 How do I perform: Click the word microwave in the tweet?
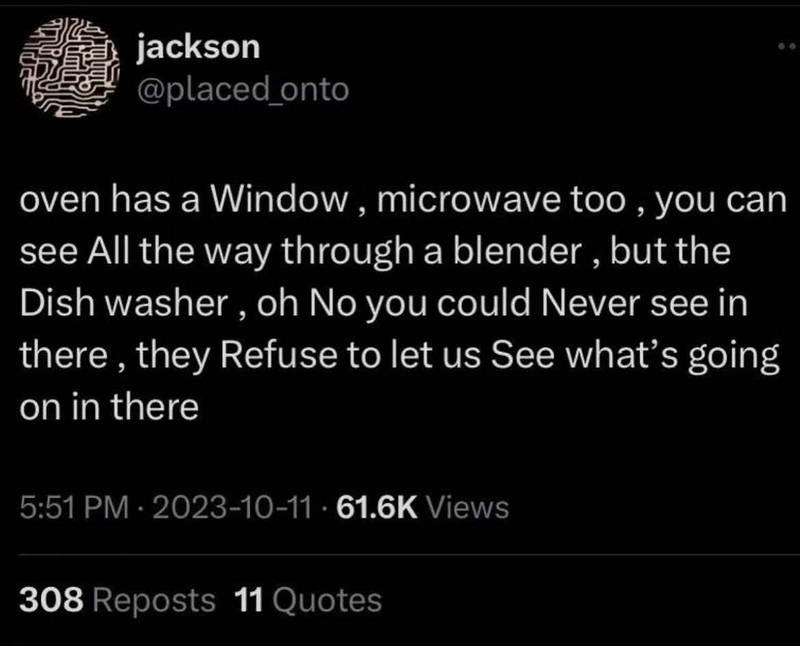point(469,199)
